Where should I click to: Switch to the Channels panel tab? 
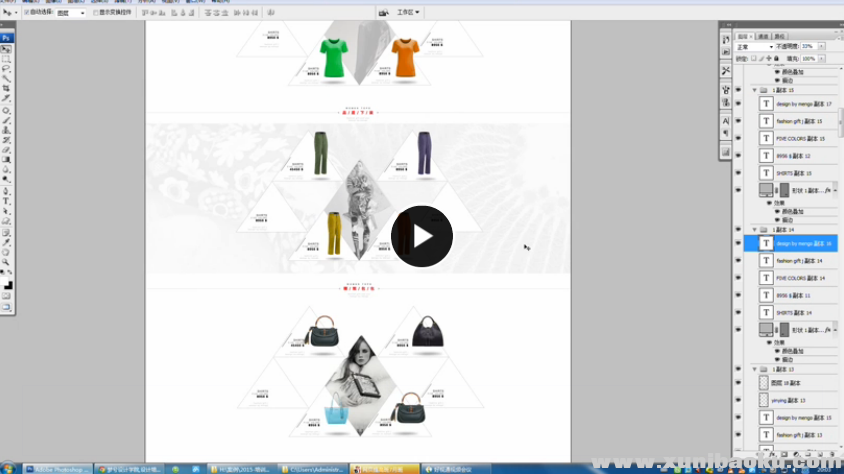coord(763,36)
